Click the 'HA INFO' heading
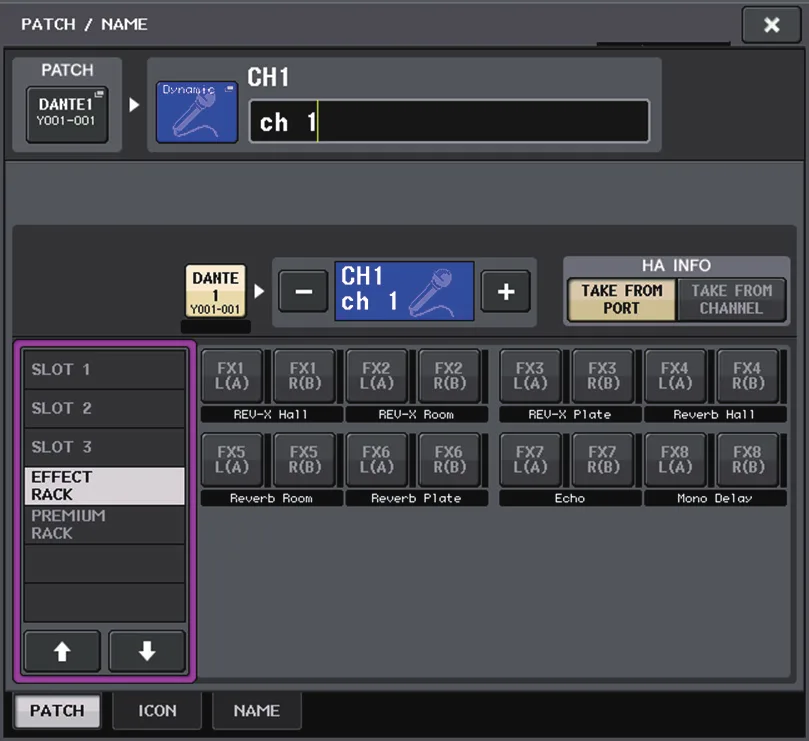Screen dimensions: 809x741 tap(676, 265)
